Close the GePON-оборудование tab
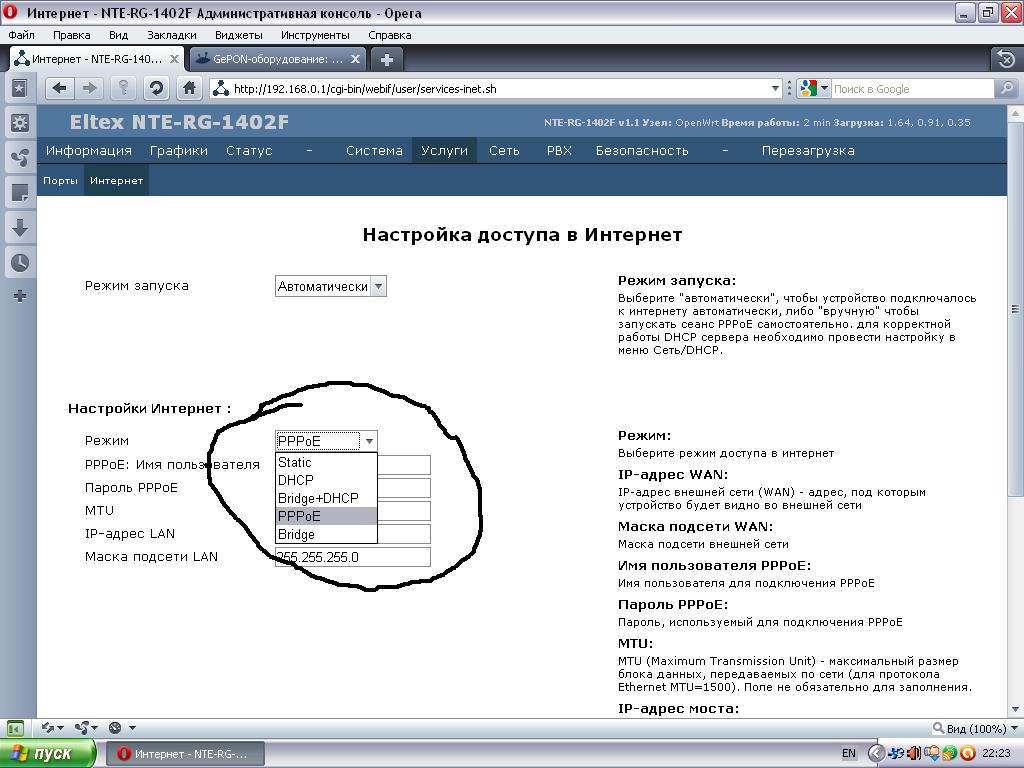This screenshot has width=1024, height=768. (355, 59)
